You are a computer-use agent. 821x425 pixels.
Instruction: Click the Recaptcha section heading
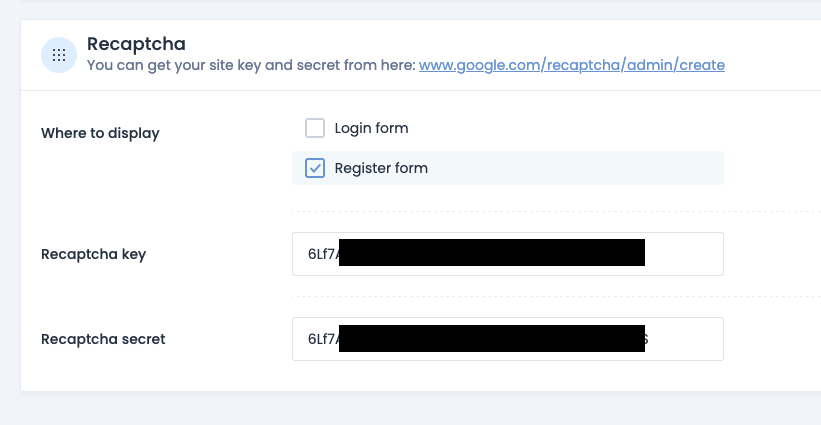(136, 44)
